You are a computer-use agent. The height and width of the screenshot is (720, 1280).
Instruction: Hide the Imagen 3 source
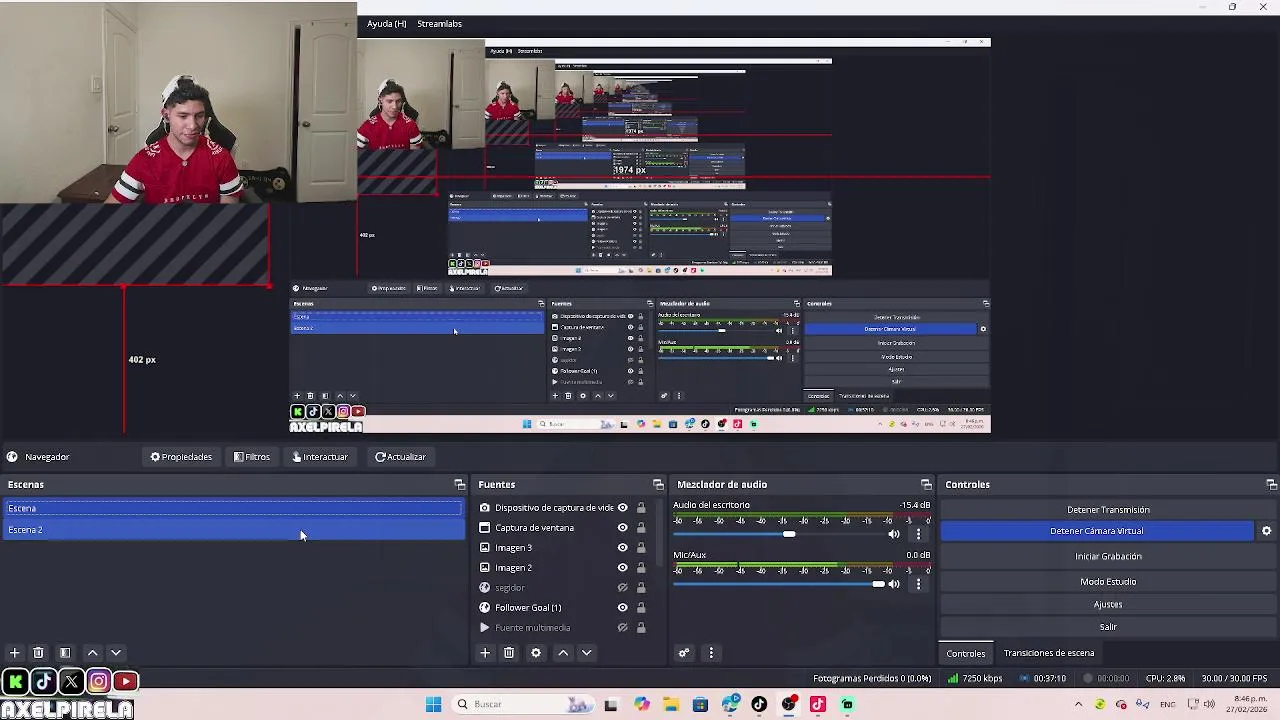coord(622,548)
